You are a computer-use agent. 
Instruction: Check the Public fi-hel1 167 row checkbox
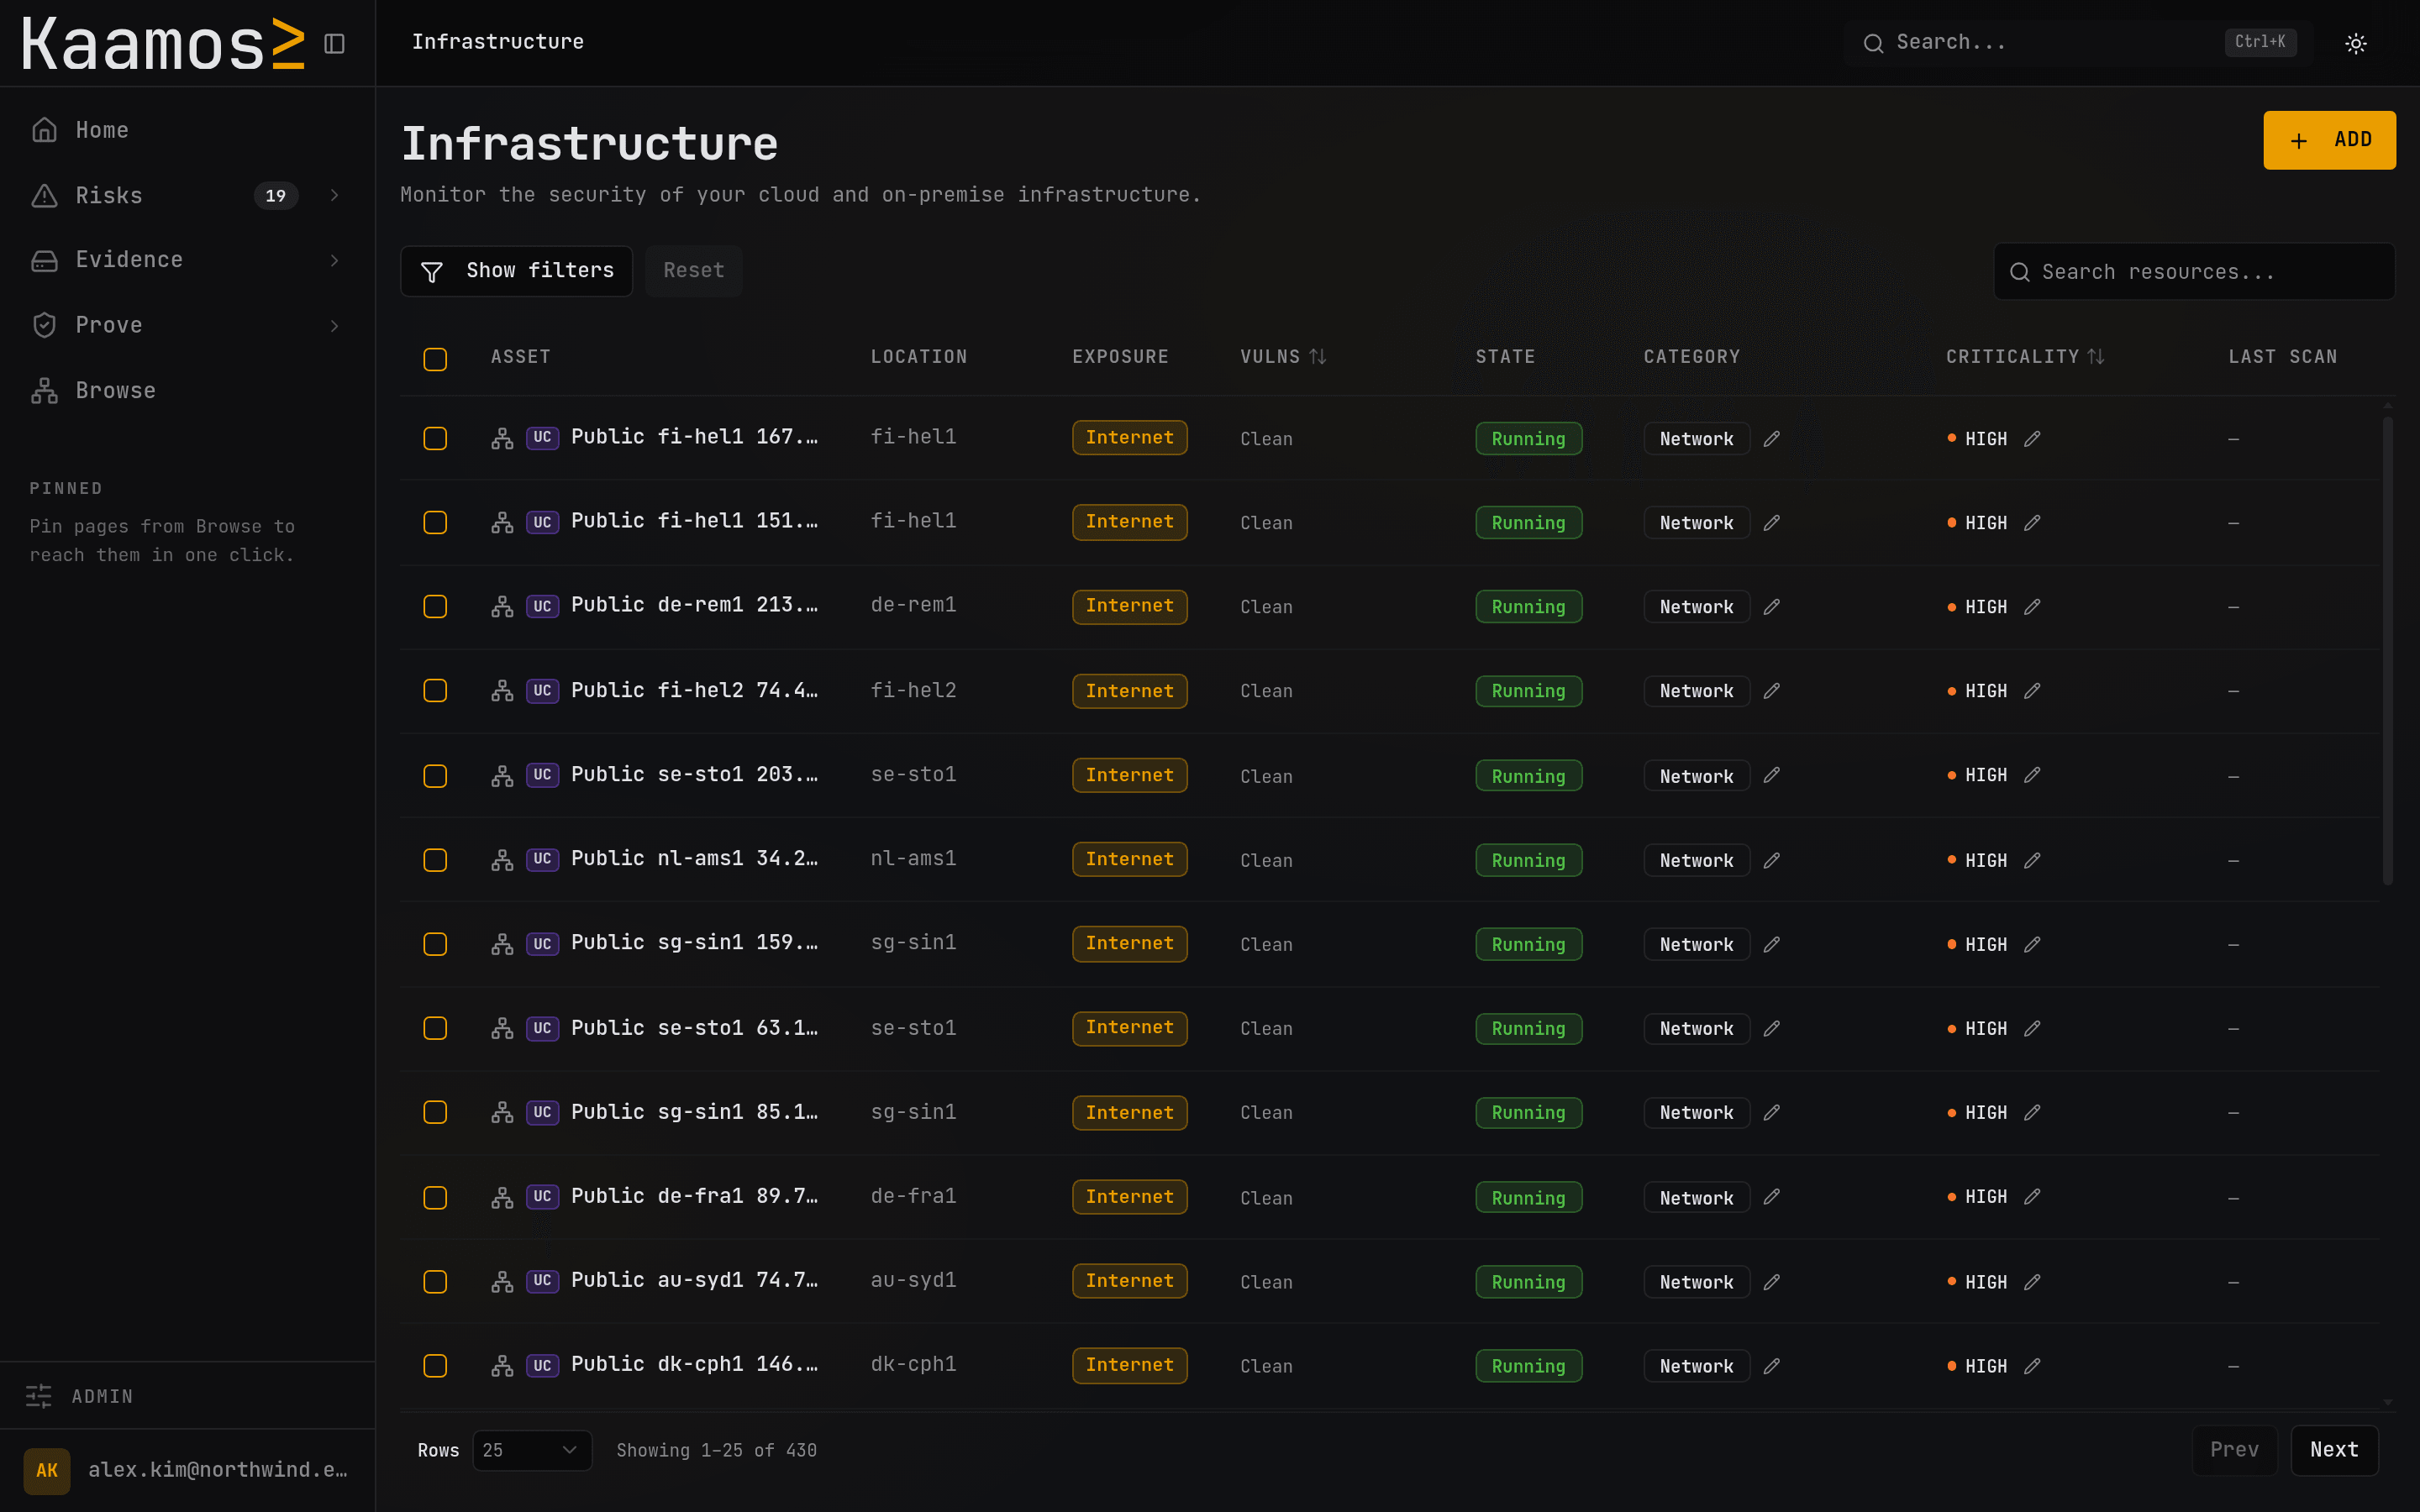click(x=435, y=439)
